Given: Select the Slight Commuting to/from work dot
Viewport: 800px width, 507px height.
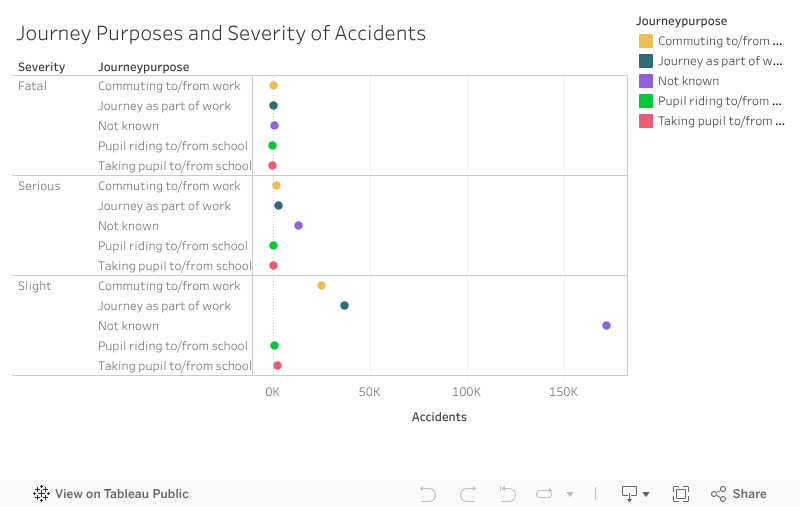Looking at the screenshot, I should (x=321, y=286).
